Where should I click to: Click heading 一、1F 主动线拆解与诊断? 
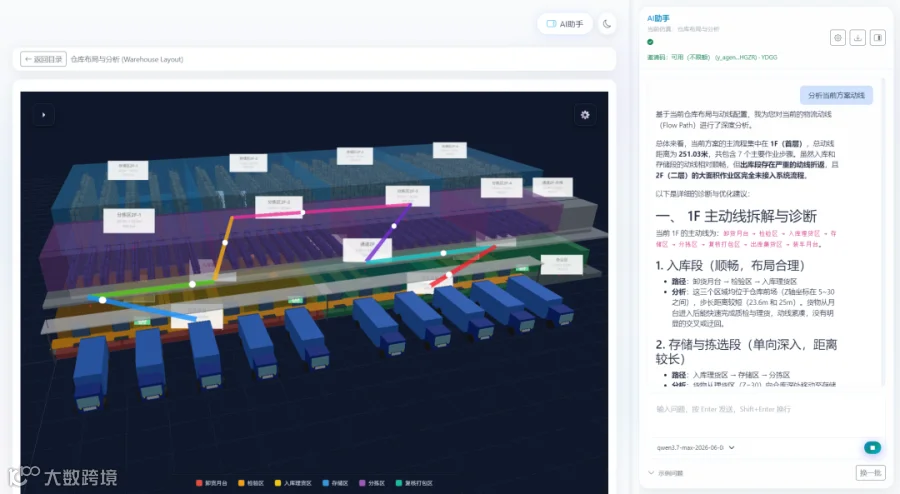point(736,216)
